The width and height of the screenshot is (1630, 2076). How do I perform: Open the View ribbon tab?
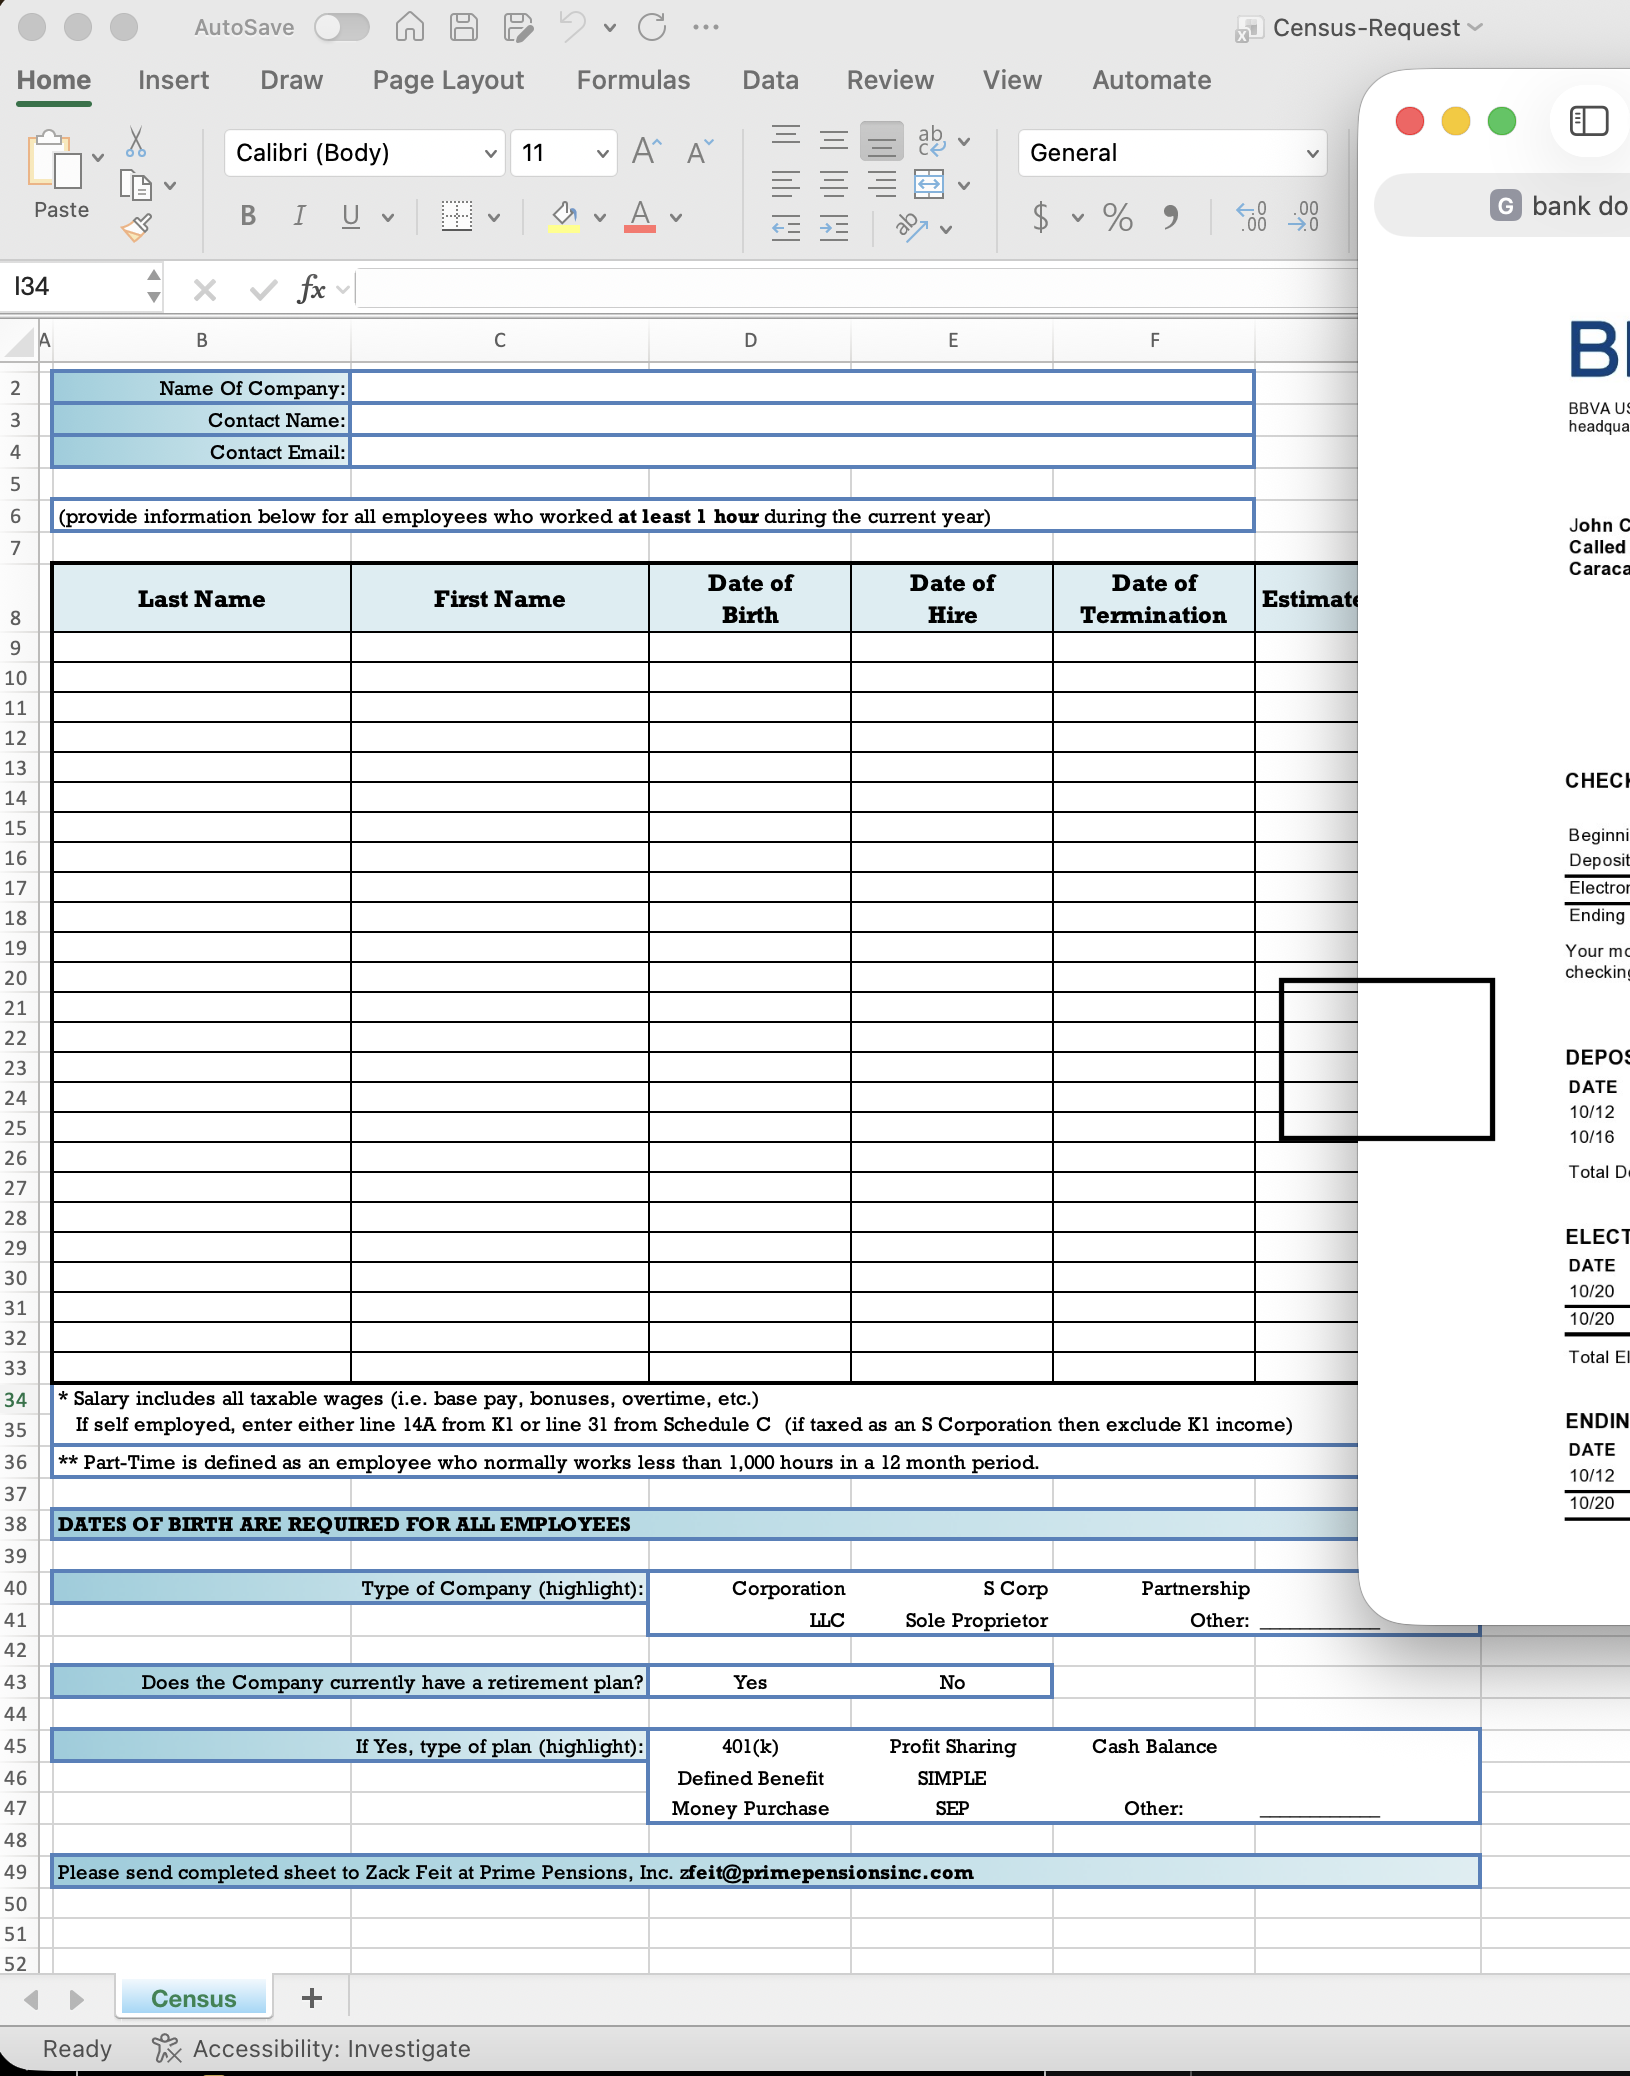[x=1012, y=80]
